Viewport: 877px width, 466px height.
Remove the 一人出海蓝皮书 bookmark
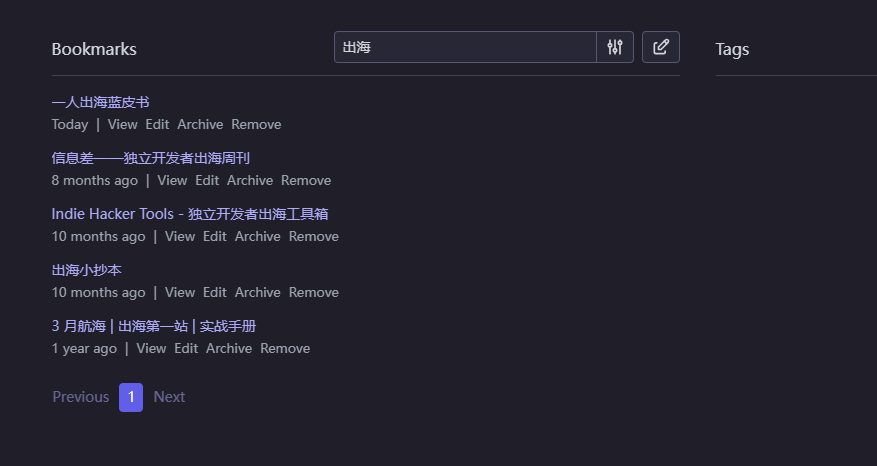[x=256, y=124]
